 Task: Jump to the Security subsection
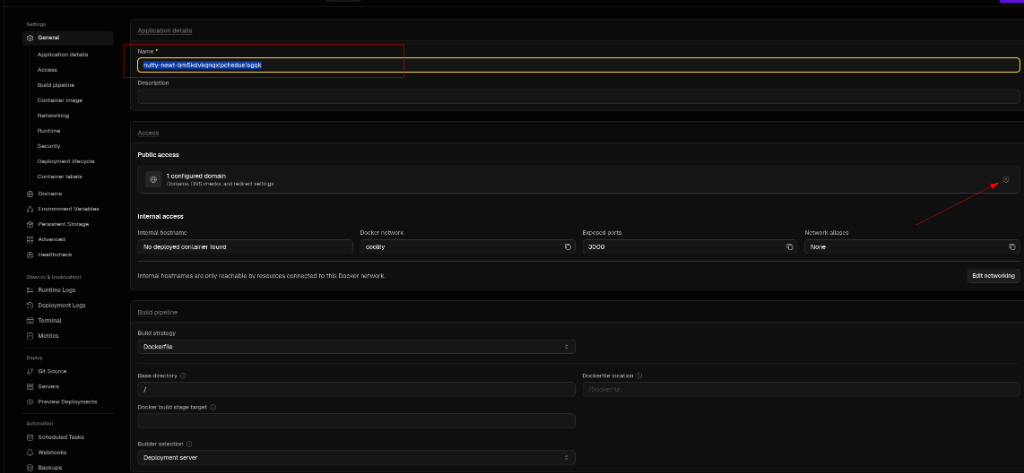[49, 146]
